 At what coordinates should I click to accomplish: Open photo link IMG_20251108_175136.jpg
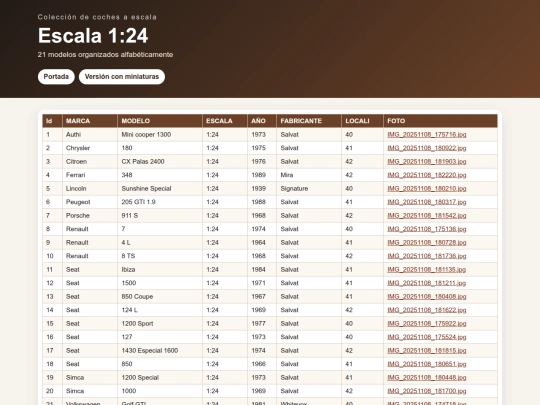tap(426, 229)
